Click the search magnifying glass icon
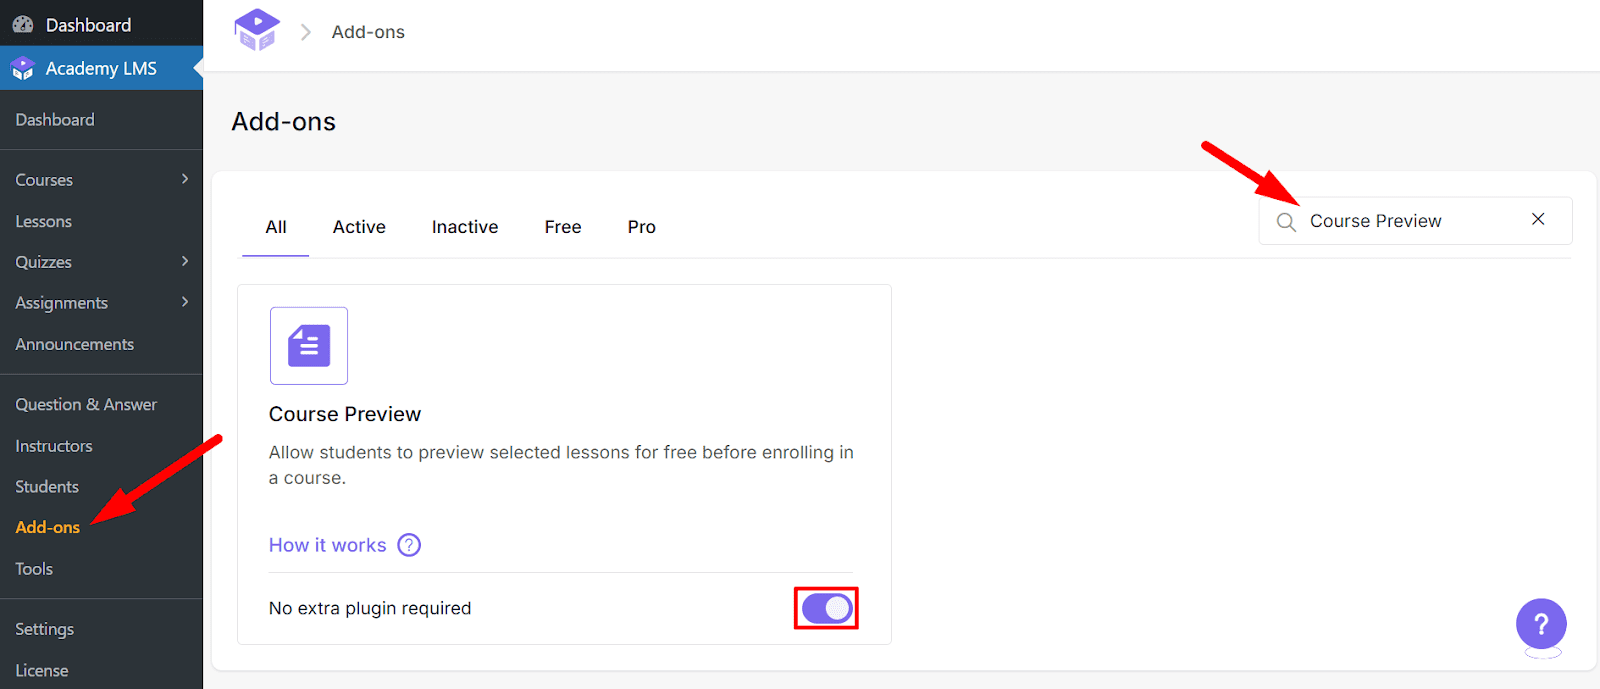 click(1286, 220)
